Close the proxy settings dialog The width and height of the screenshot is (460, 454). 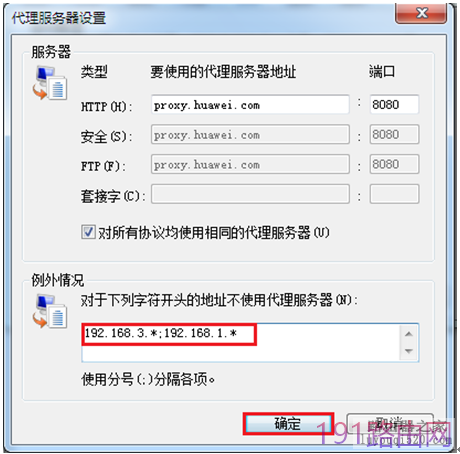[x=421, y=13]
